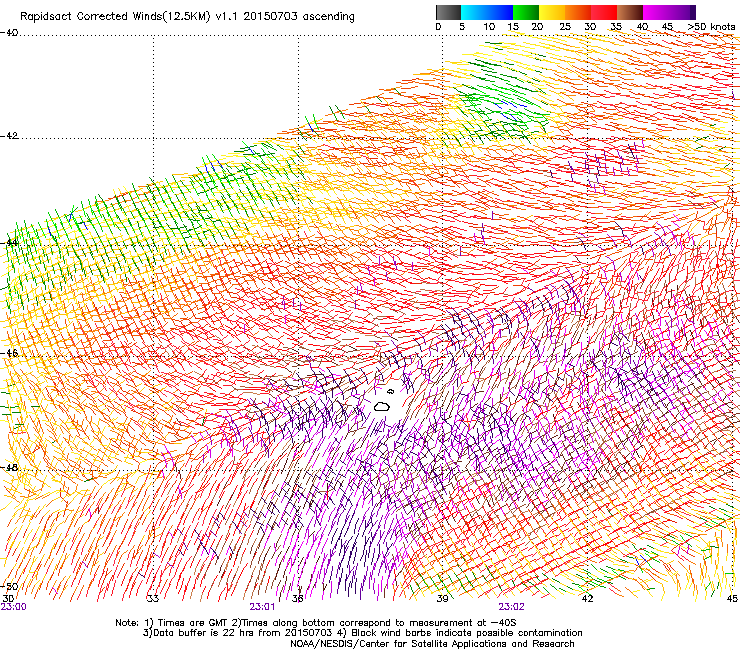The height and width of the screenshot is (650, 740).
Task: Click the NOAA/NESDIS credit line
Action: 432,644
